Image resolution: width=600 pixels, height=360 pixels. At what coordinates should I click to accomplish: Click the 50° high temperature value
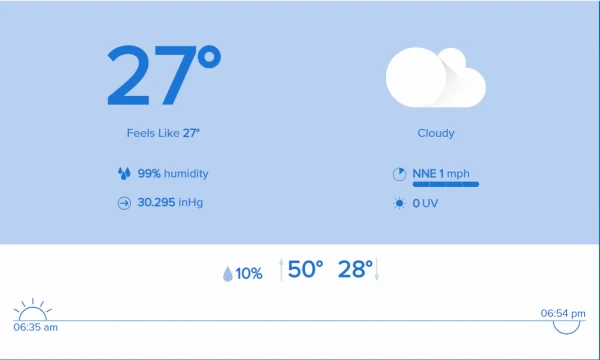[x=305, y=269]
